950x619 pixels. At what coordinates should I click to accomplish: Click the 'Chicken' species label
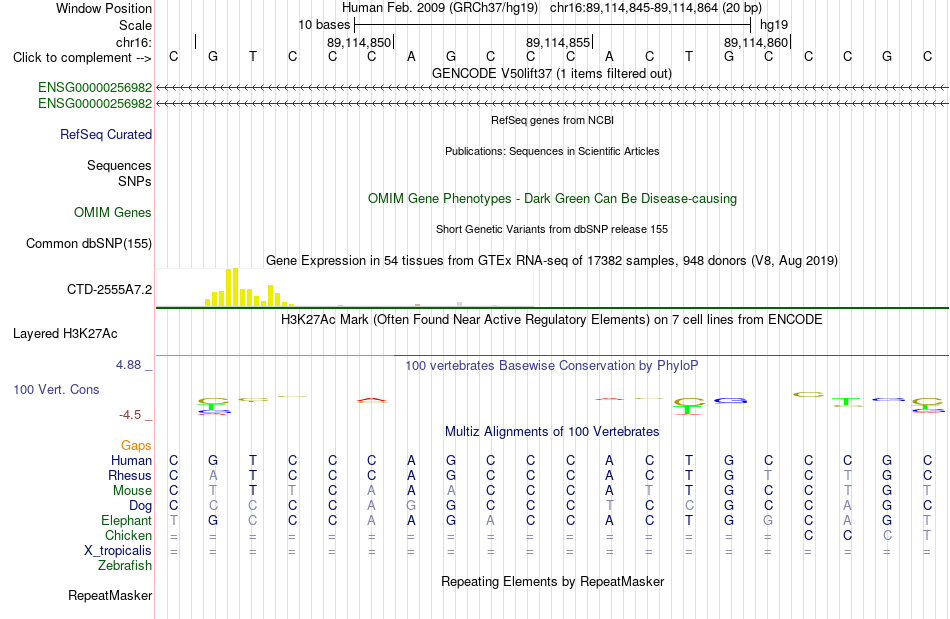(x=128, y=535)
